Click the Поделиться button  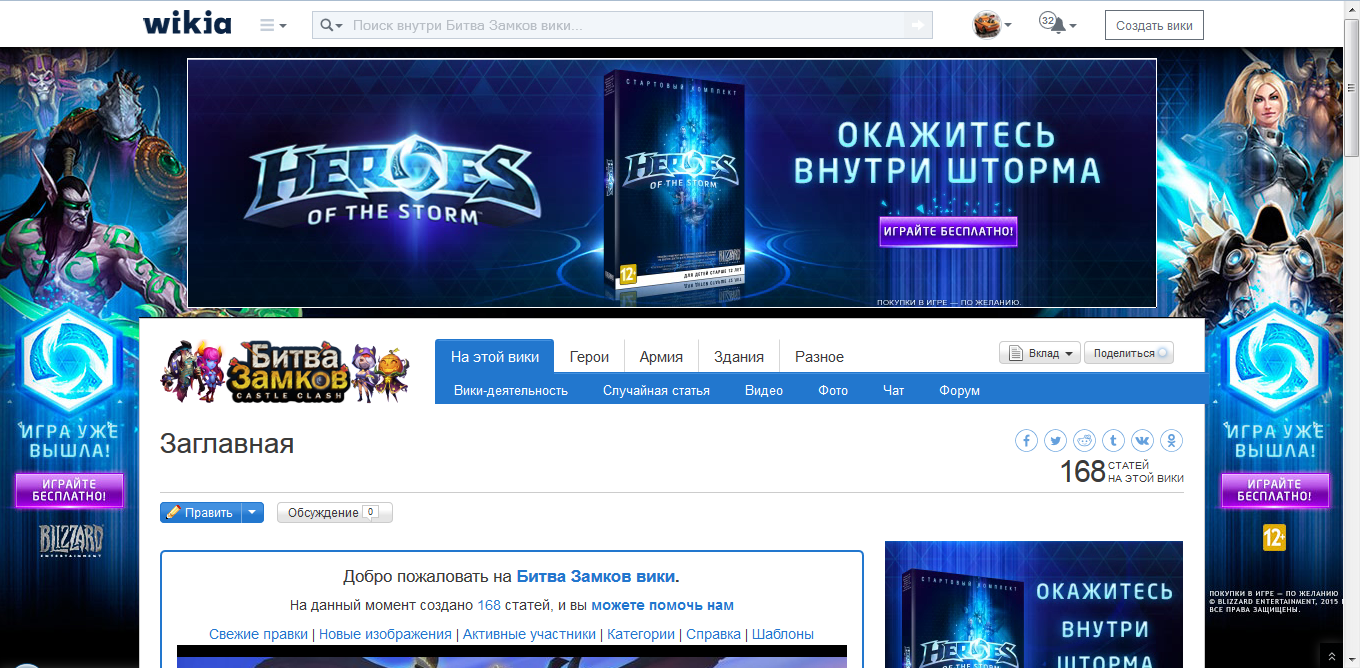1129,353
